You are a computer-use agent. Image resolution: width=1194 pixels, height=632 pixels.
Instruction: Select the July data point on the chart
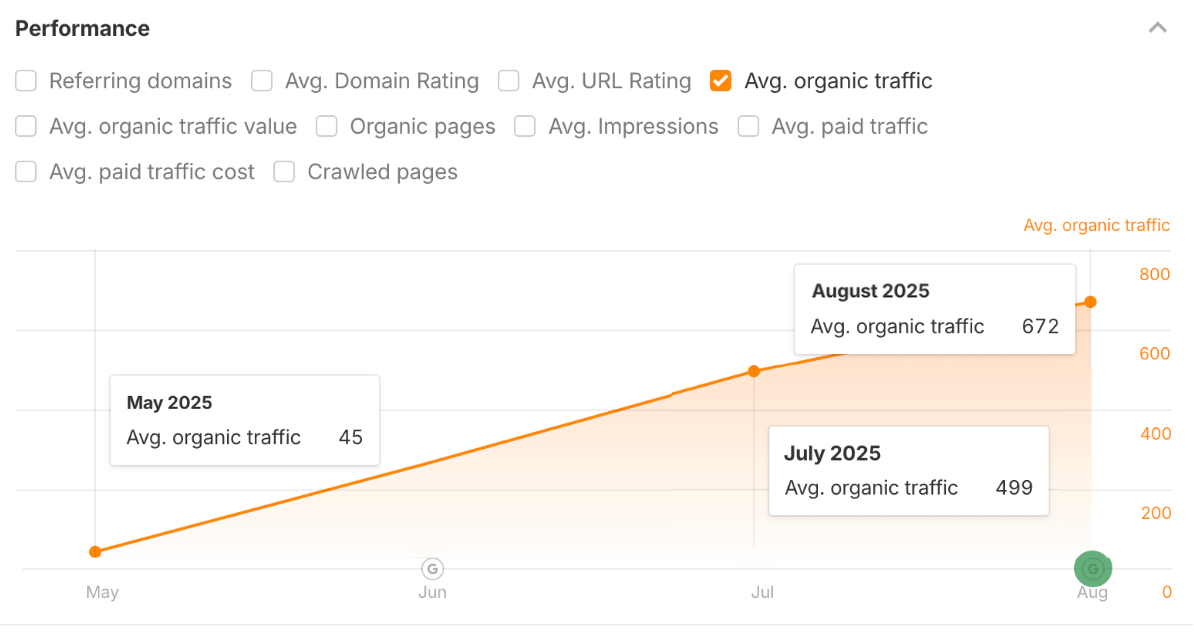[754, 371]
